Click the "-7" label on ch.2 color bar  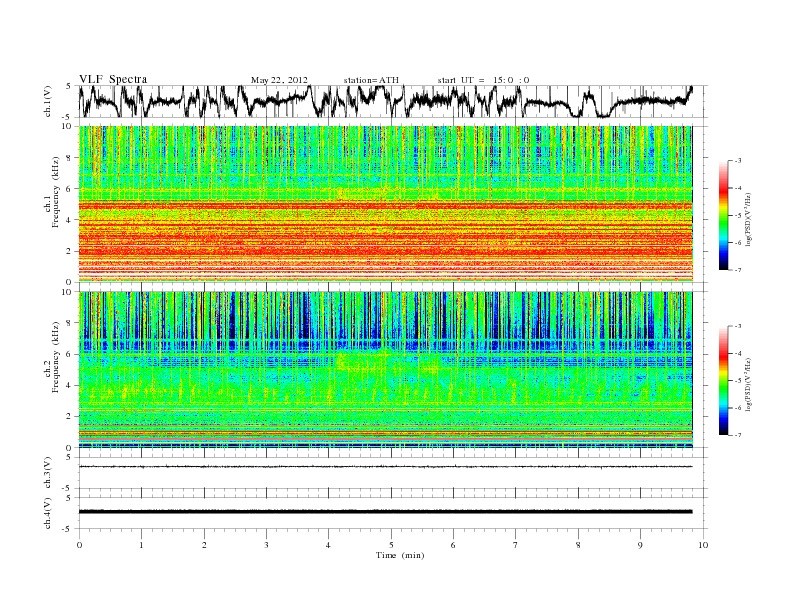click(x=737, y=435)
